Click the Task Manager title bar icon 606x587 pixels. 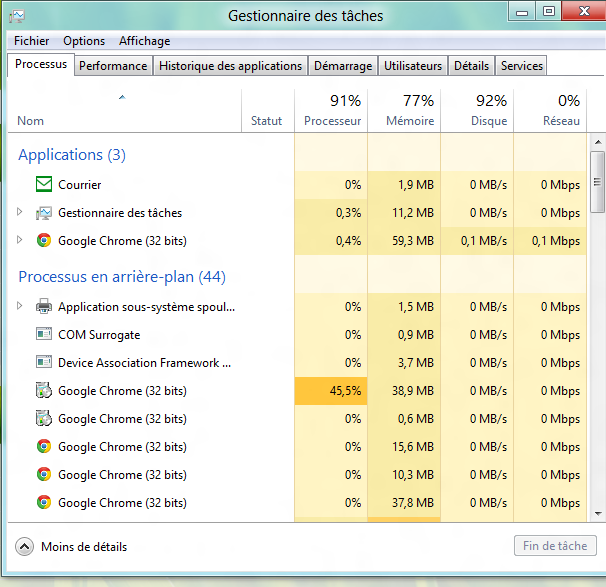tap(17, 16)
